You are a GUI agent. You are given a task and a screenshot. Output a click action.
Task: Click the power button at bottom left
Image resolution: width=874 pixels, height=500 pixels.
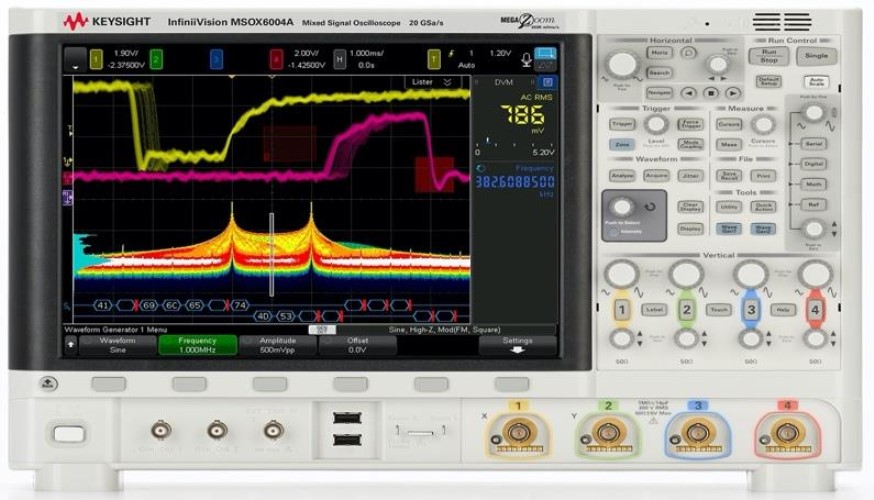coord(69,434)
